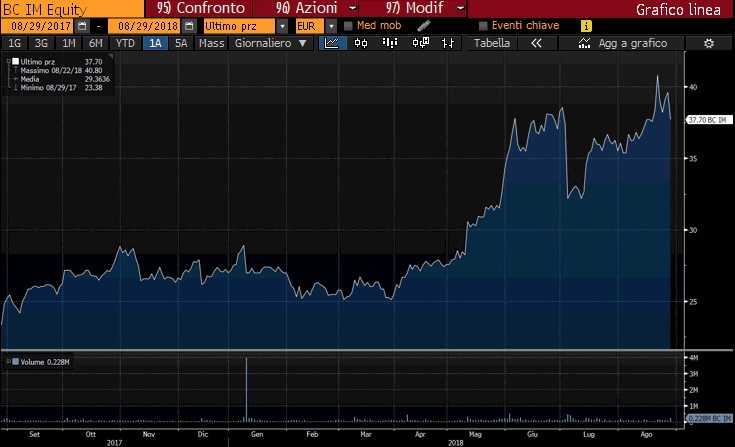Select the 3G time range tab
The image size is (735, 447).
point(41,43)
